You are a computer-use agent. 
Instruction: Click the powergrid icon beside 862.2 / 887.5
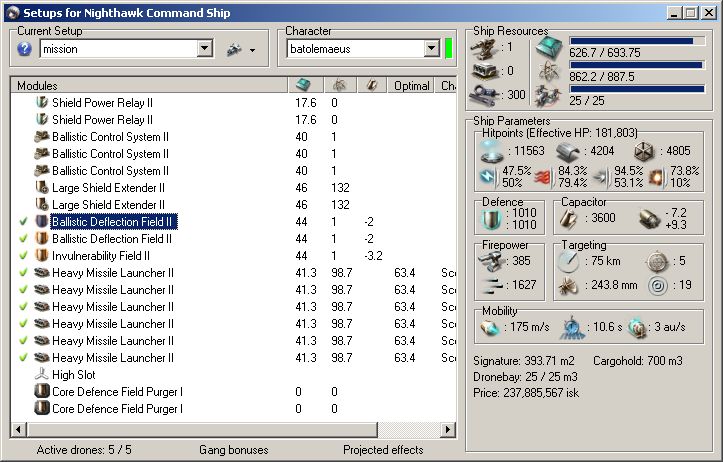[x=549, y=72]
